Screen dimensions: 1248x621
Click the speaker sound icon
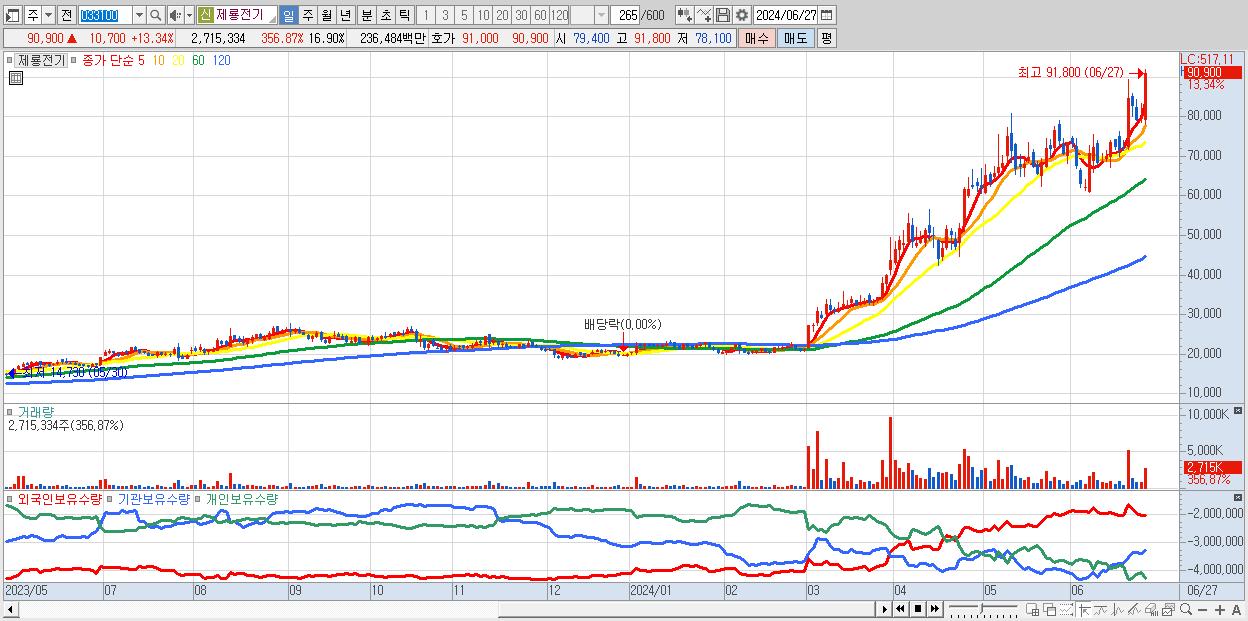[x=174, y=15]
